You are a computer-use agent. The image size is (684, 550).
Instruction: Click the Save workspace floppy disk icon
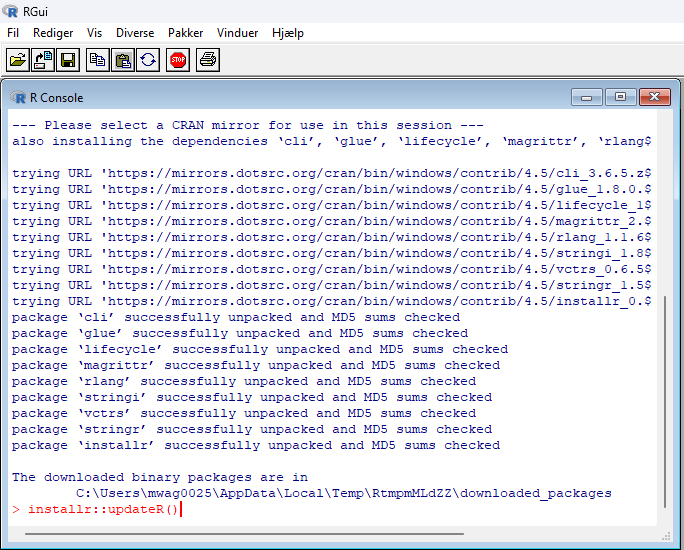[68, 60]
